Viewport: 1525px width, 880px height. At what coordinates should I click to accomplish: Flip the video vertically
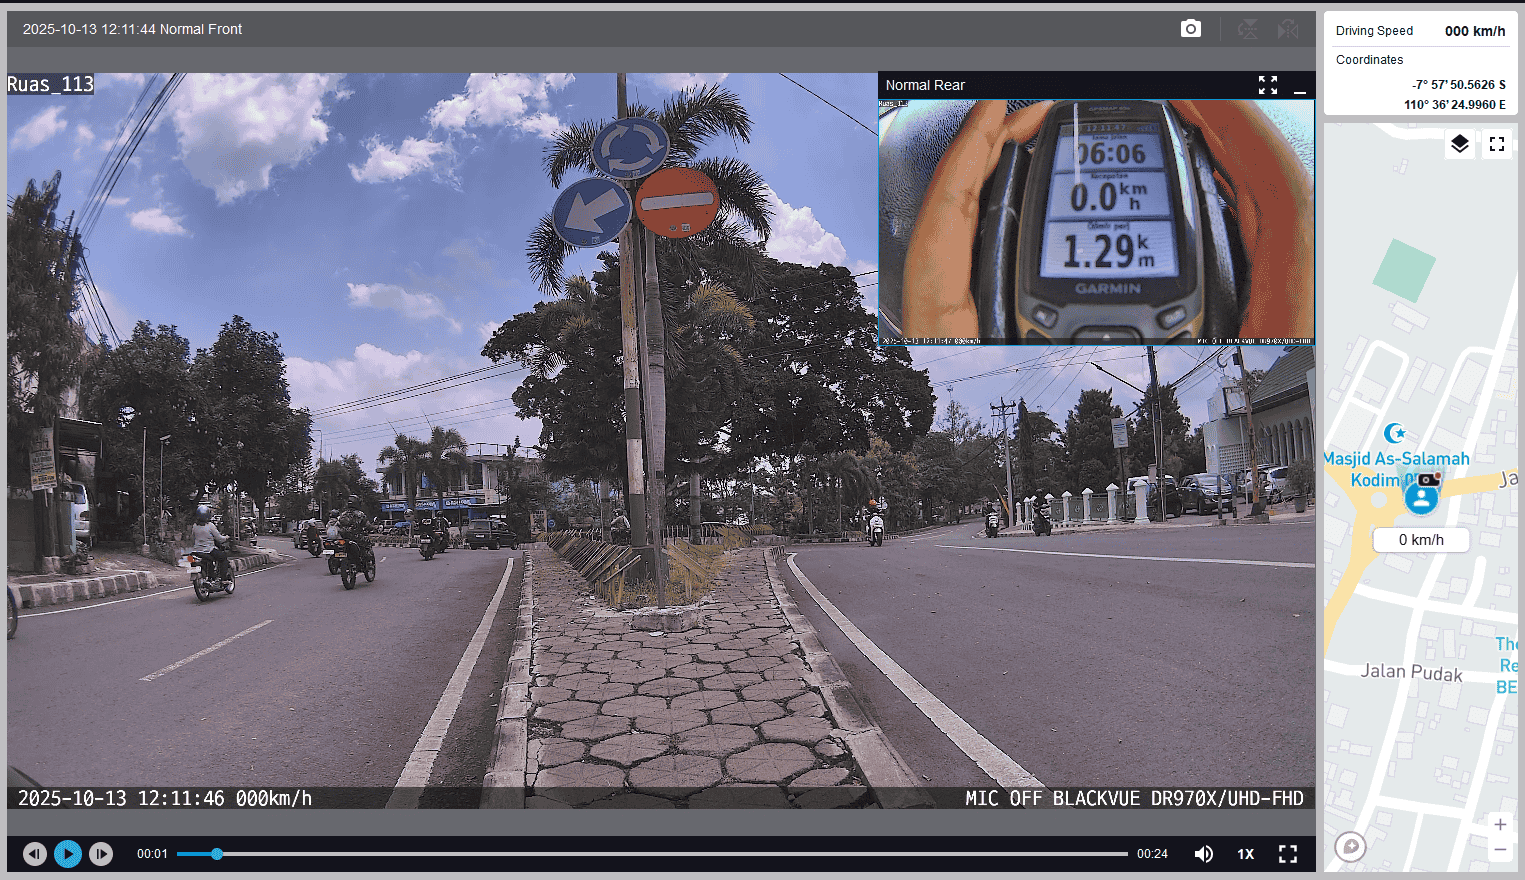click(x=1248, y=29)
